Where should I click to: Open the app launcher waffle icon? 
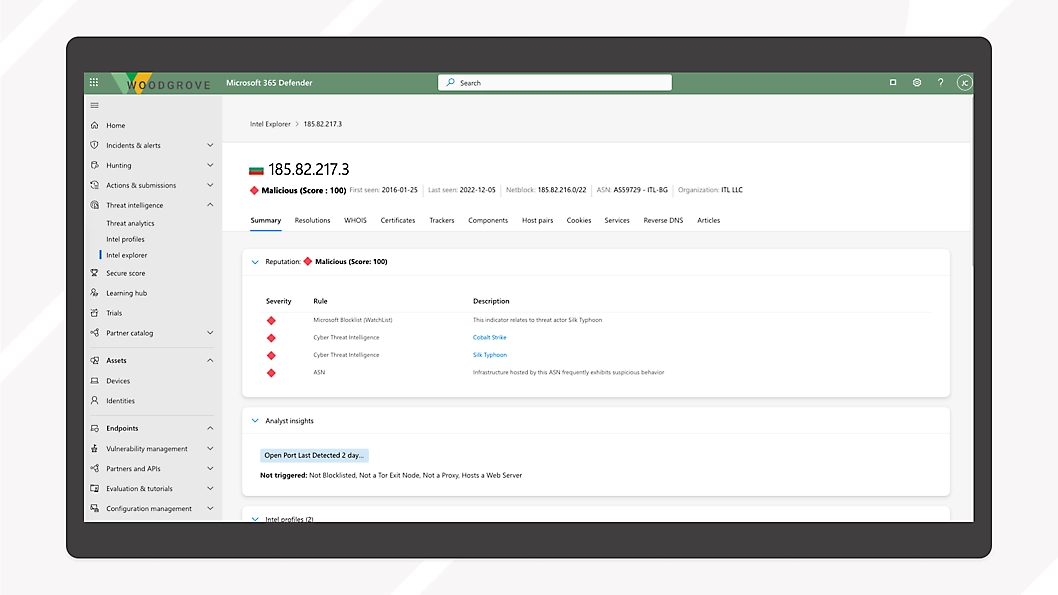click(94, 83)
